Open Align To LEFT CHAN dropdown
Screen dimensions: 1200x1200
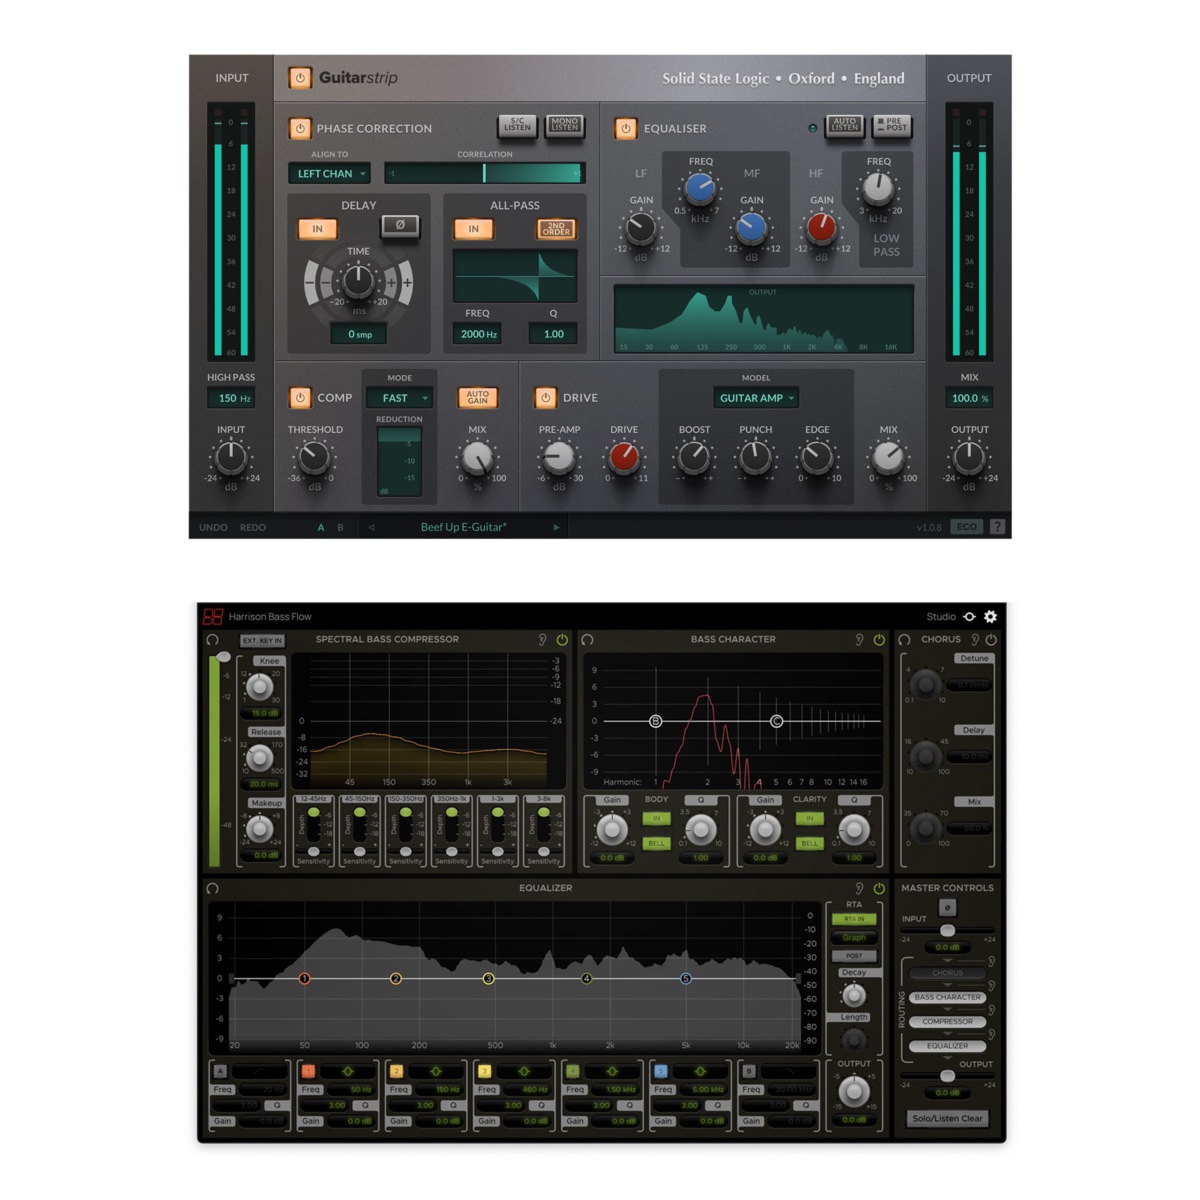point(329,174)
